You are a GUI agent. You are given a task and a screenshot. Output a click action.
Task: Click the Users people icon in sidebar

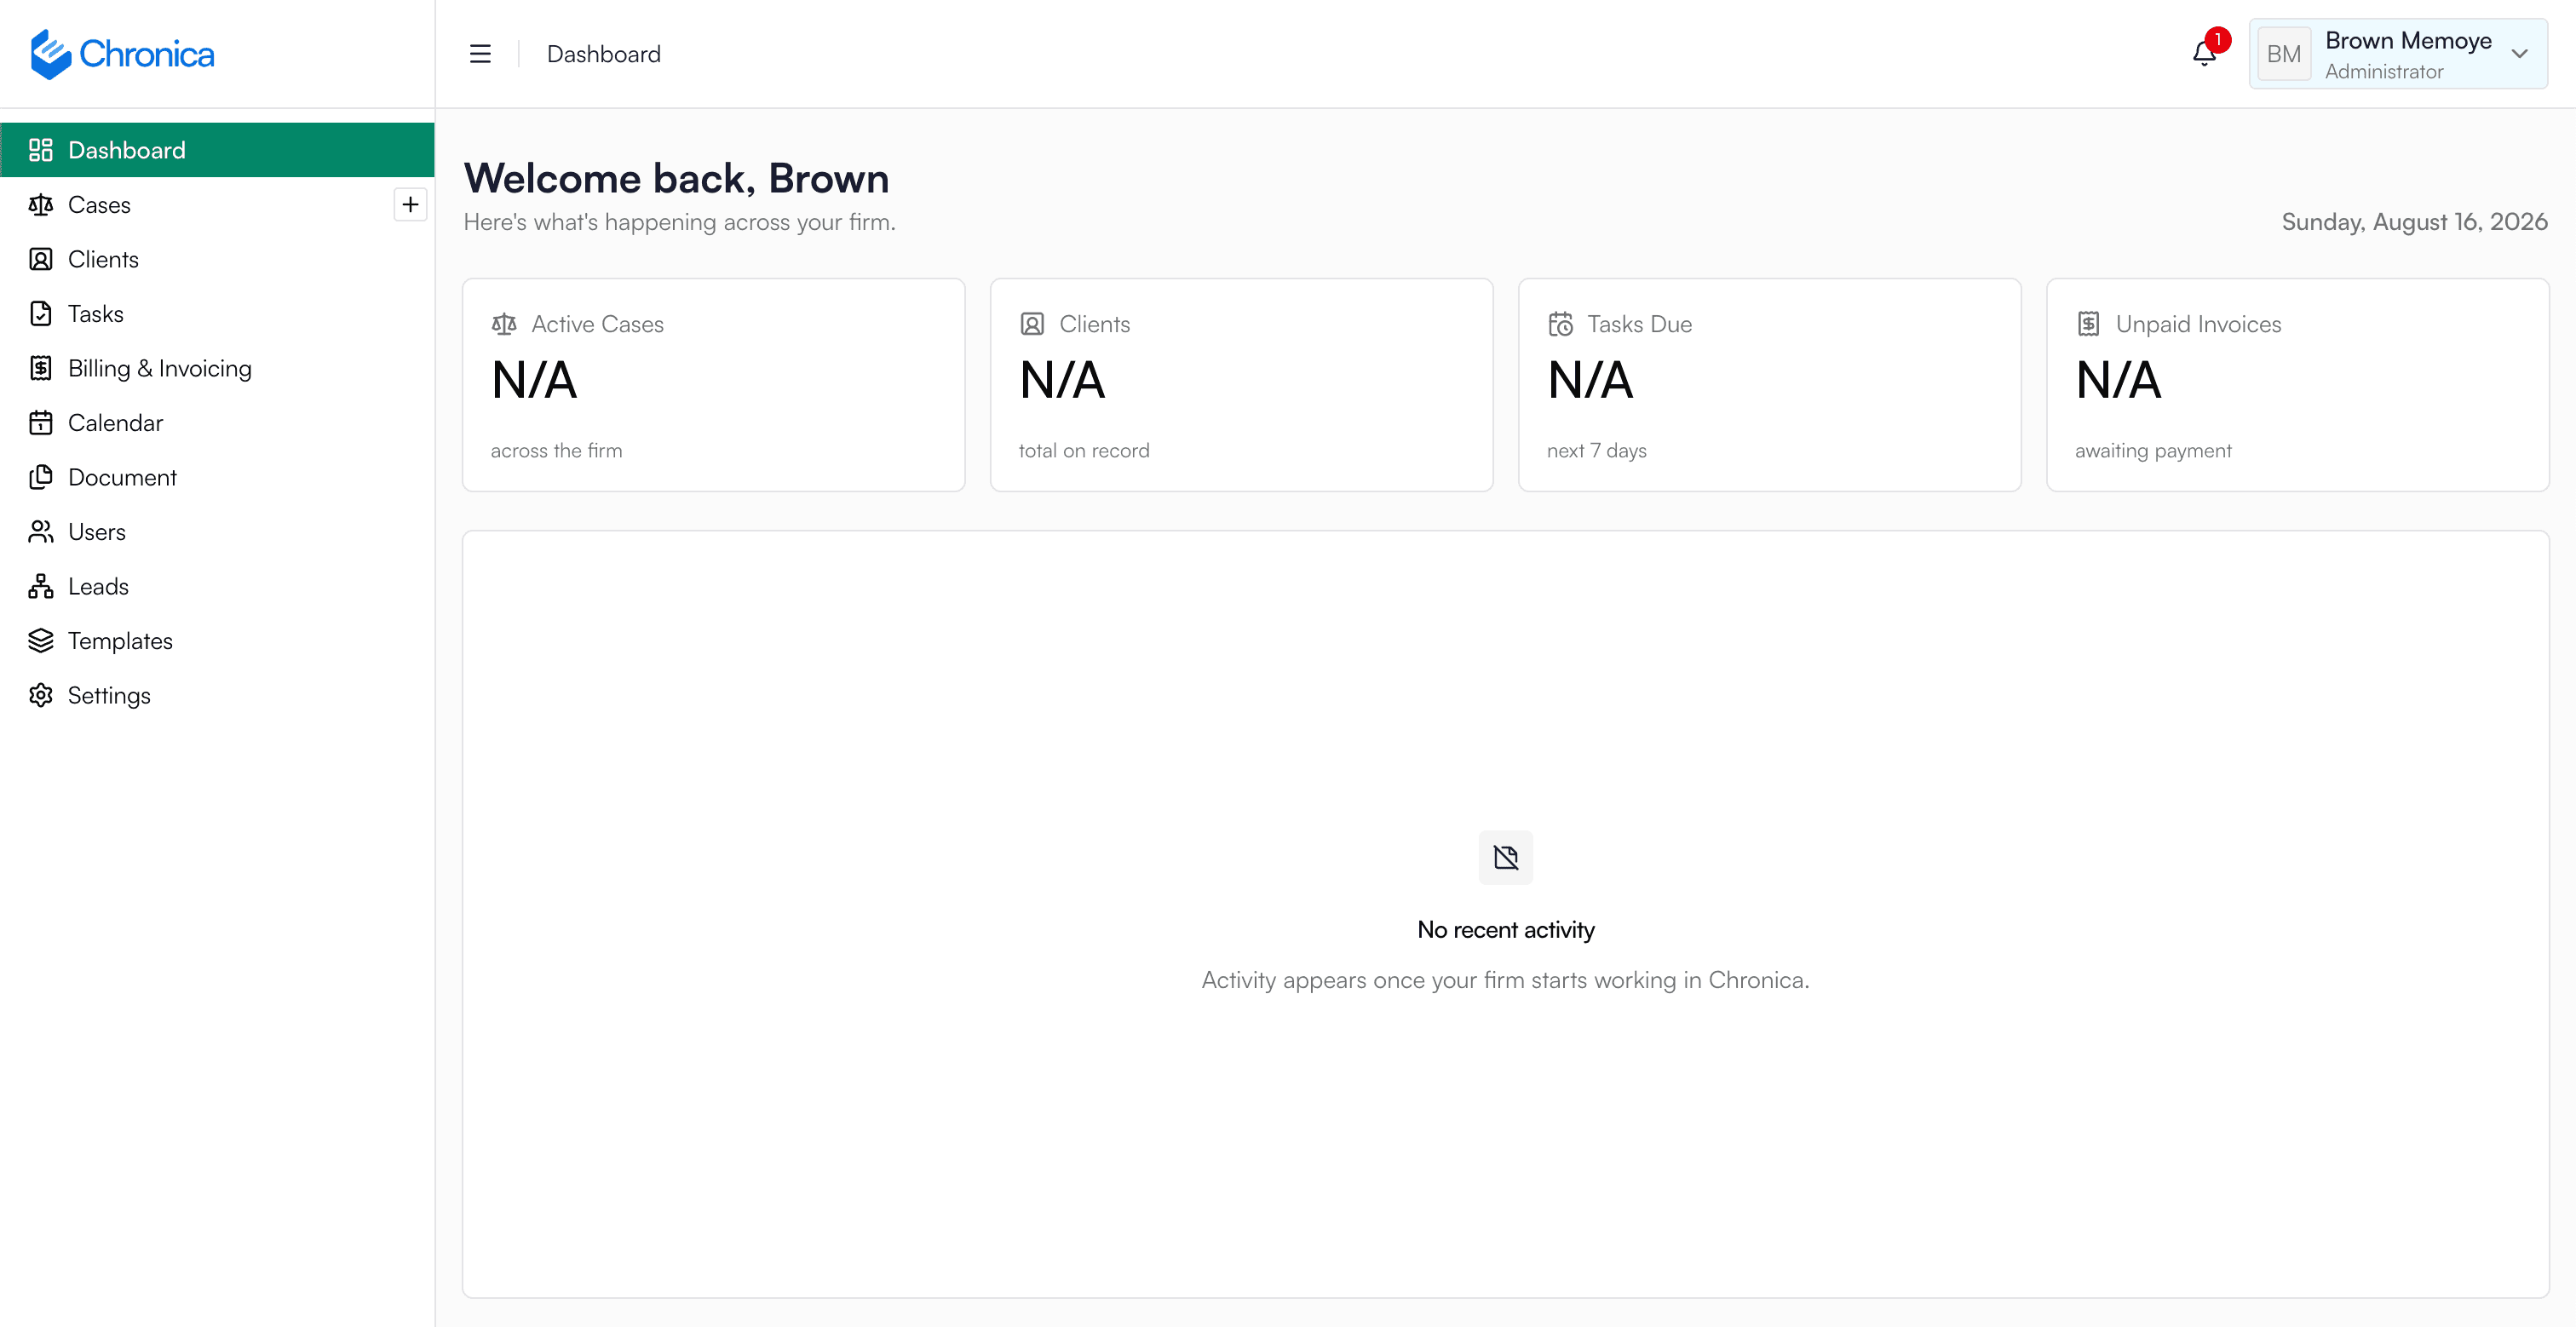[x=41, y=532]
